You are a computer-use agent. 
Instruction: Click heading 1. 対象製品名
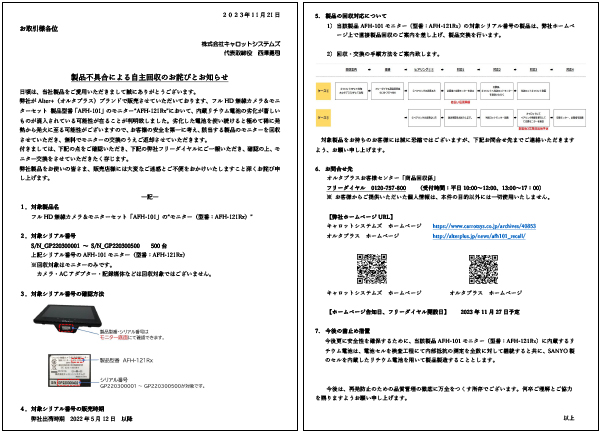point(40,207)
